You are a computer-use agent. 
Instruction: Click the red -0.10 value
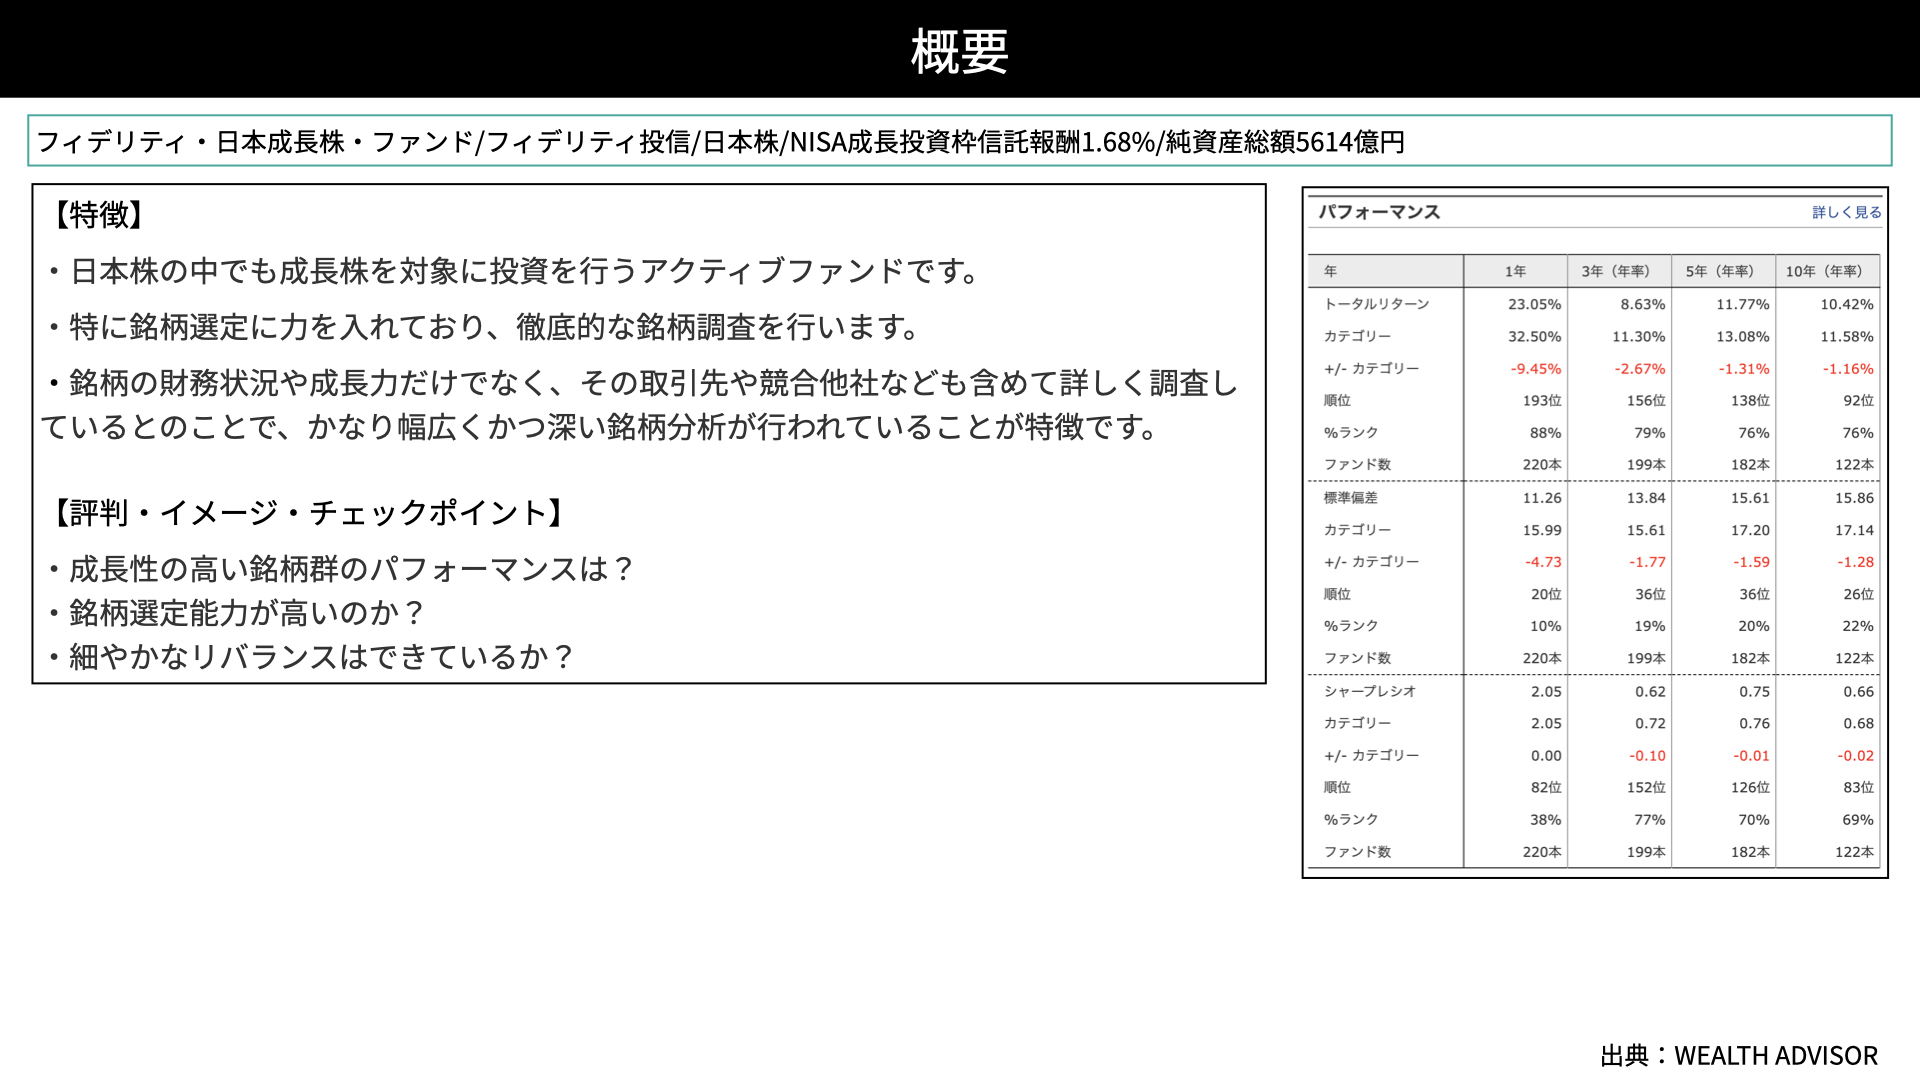[x=1647, y=756]
